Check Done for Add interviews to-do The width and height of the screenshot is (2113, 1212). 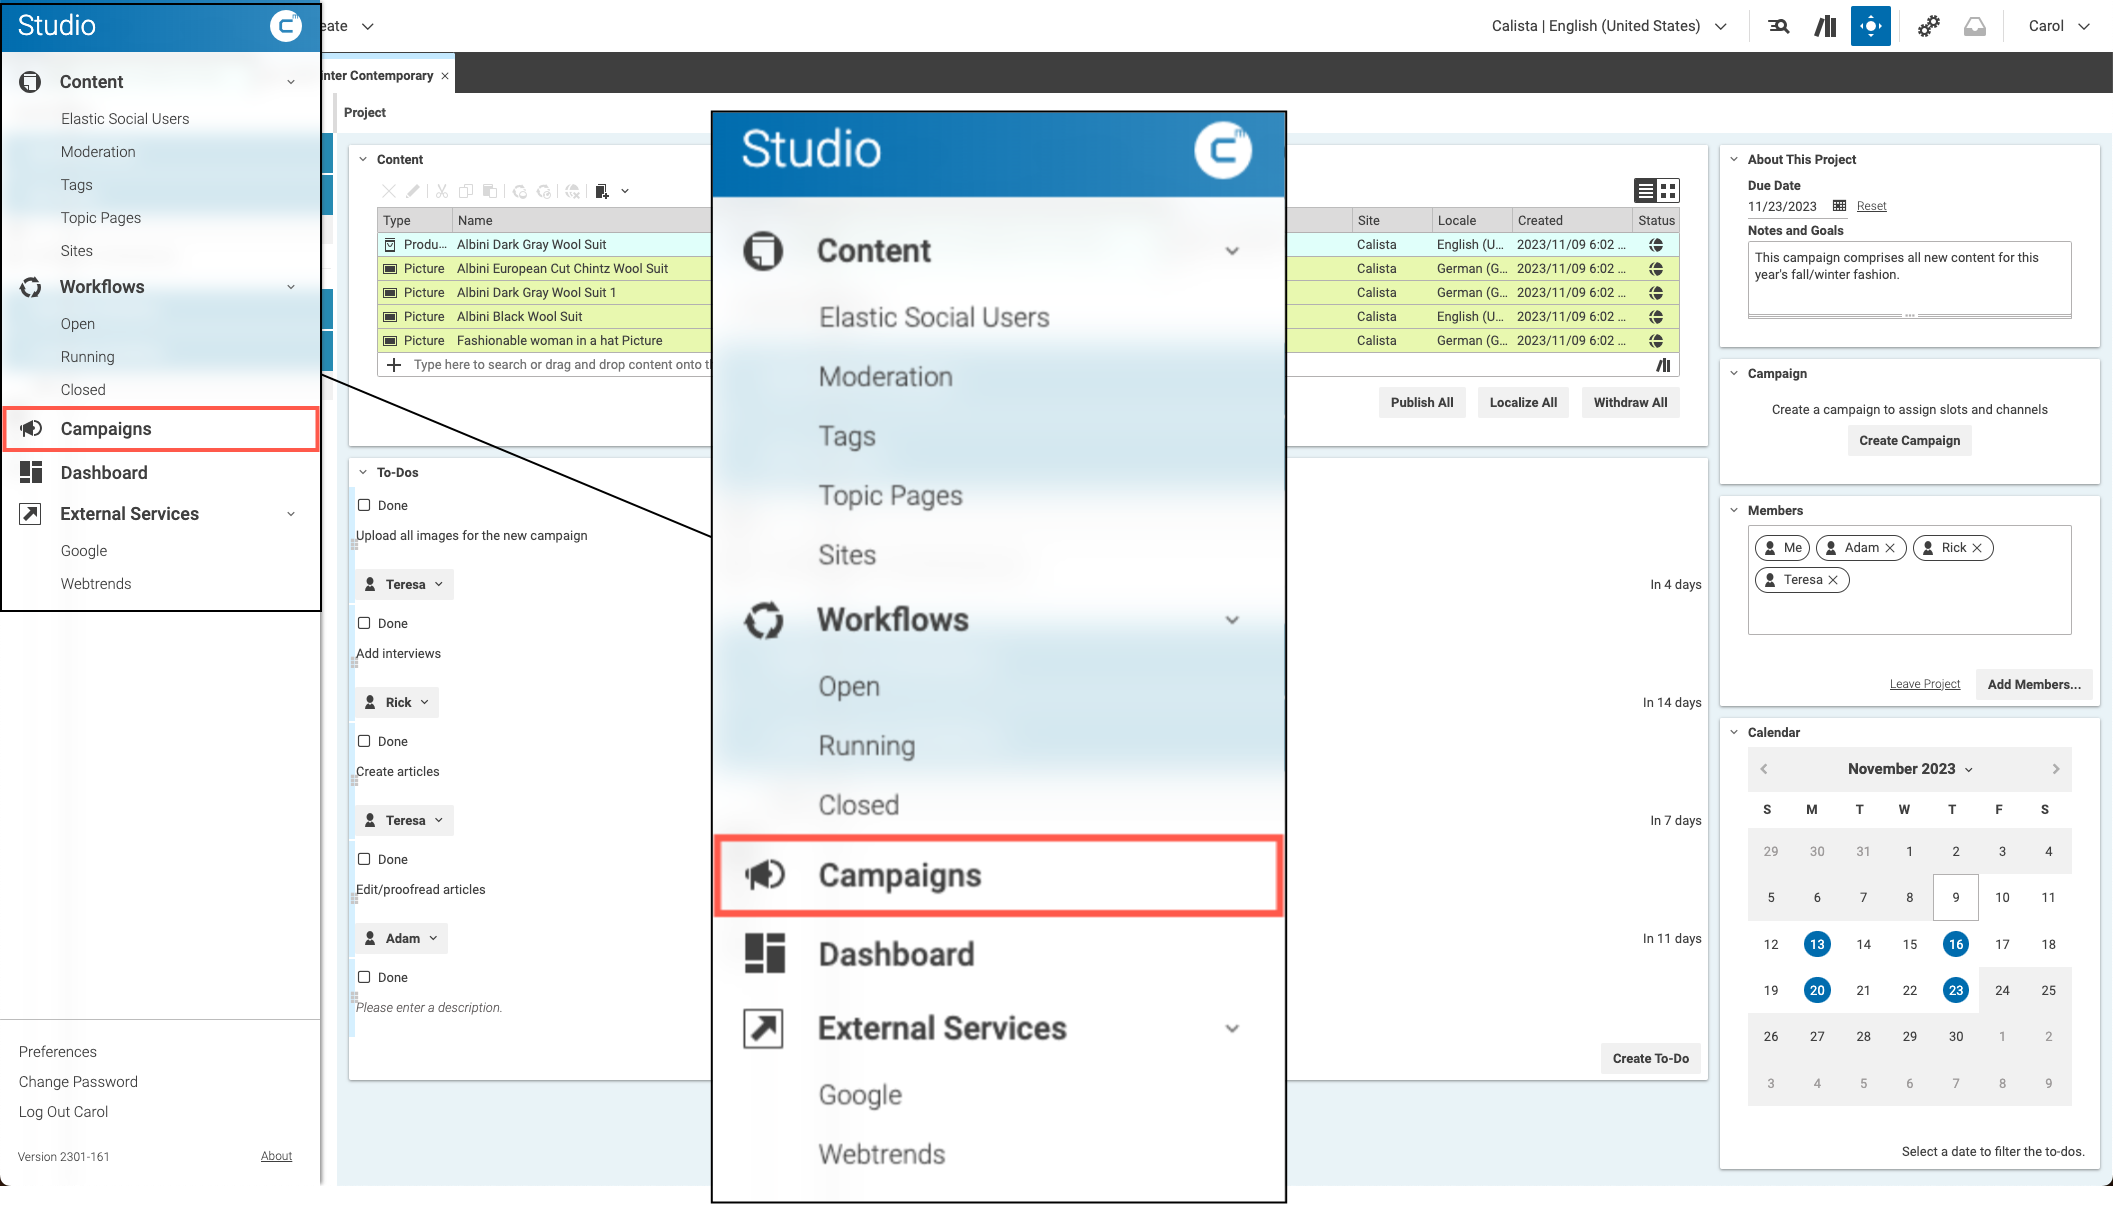[x=365, y=623]
